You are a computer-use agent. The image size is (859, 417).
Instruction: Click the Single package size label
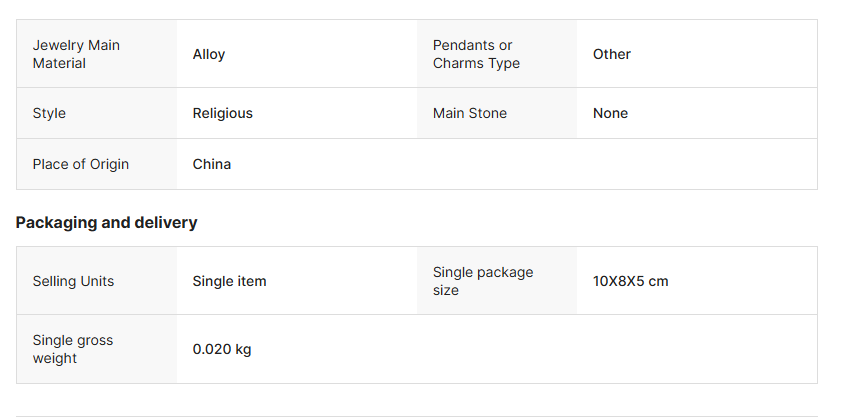483,281
